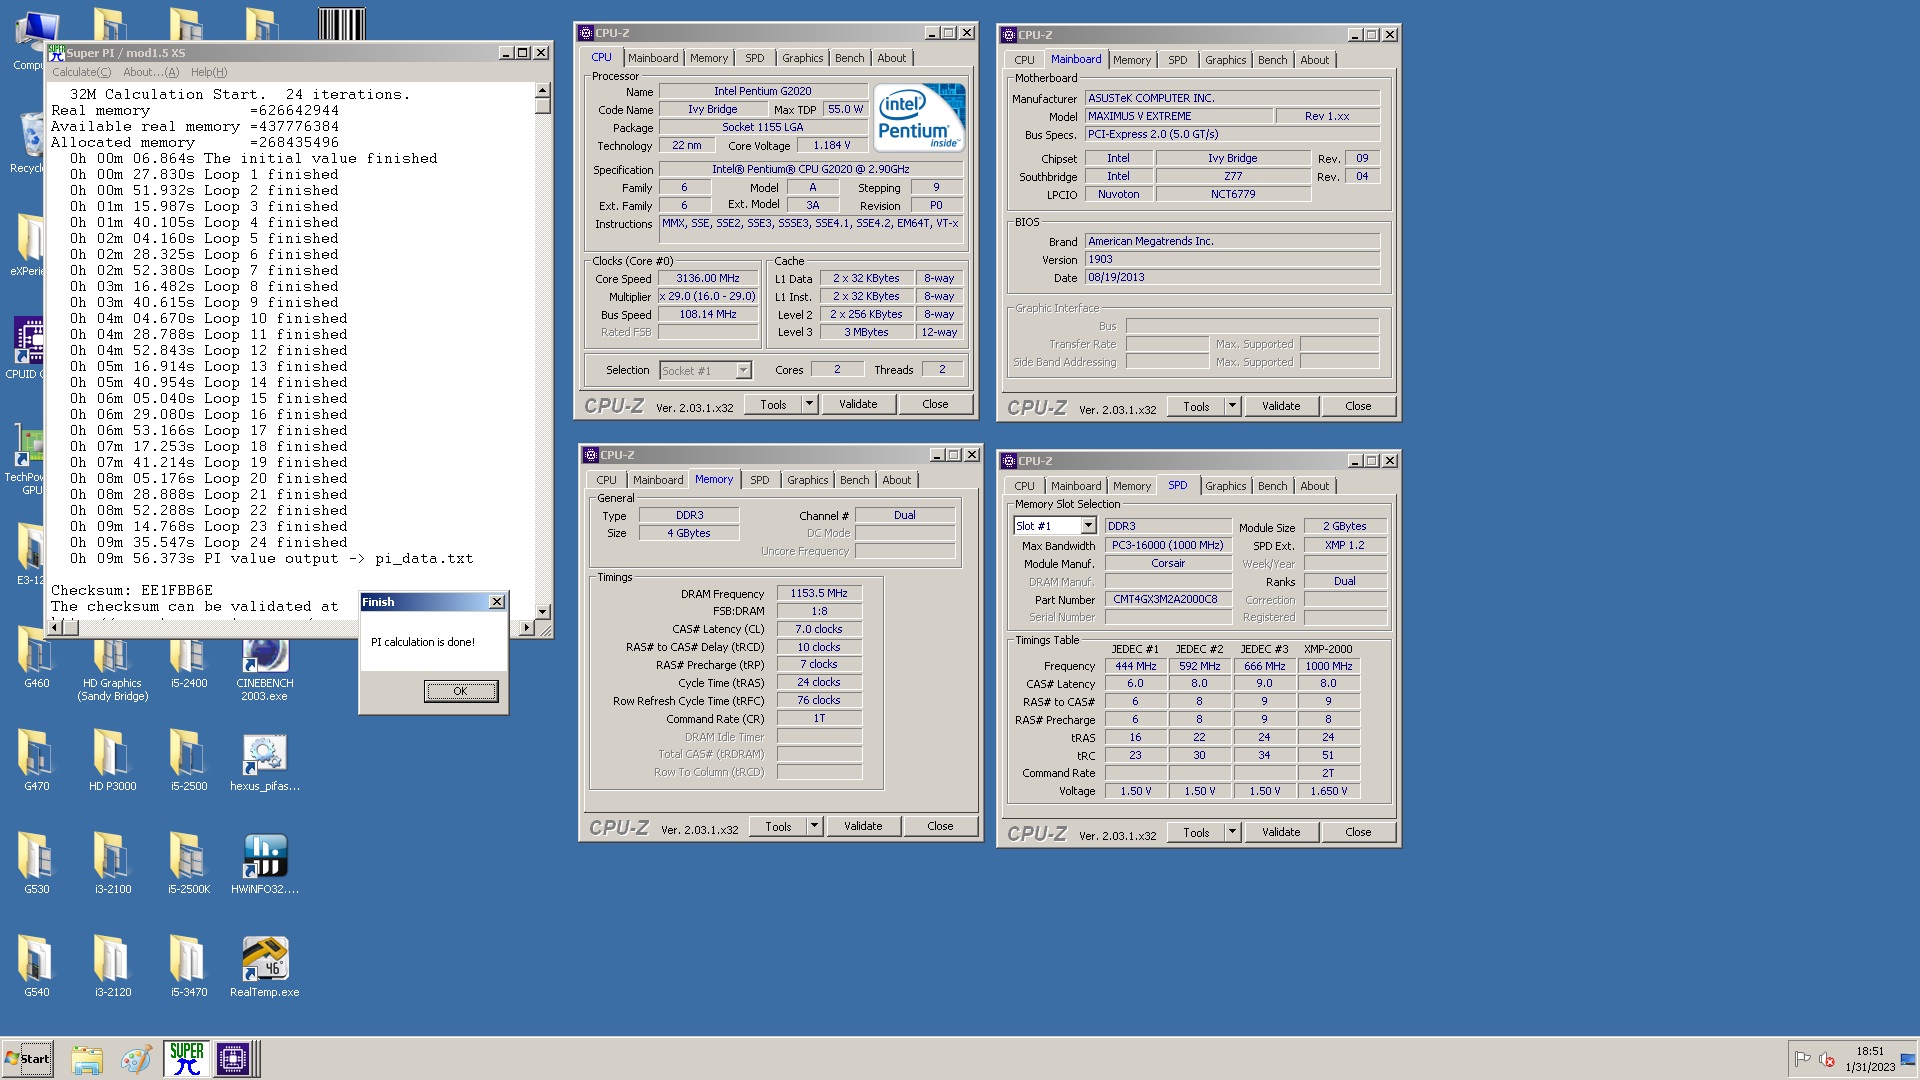The height and width of the screenshot is (1080, 1920).
Task: Click Validate in the Mainboard window
Action: 1281,406
